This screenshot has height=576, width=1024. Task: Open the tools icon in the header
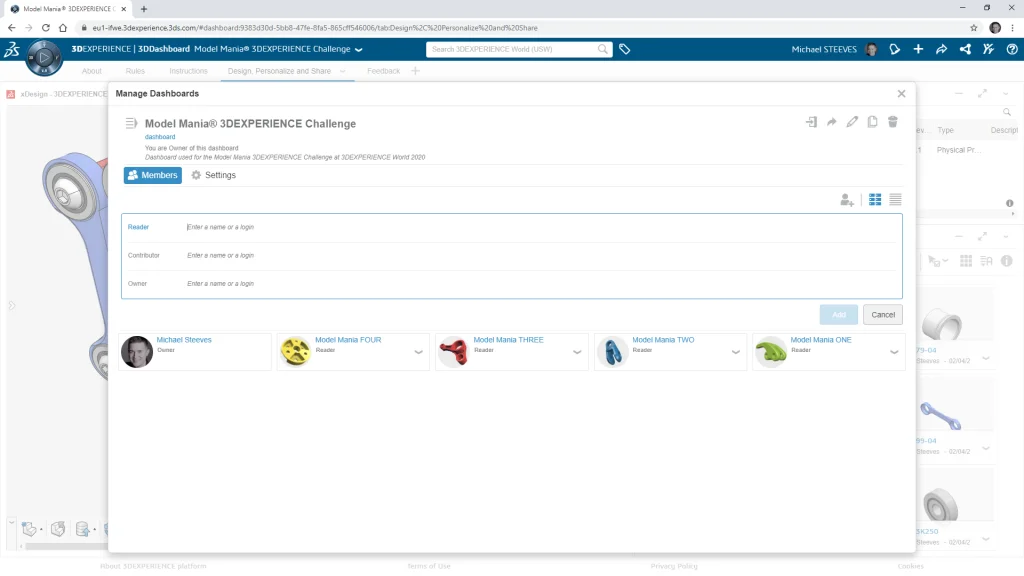(988, 49)
